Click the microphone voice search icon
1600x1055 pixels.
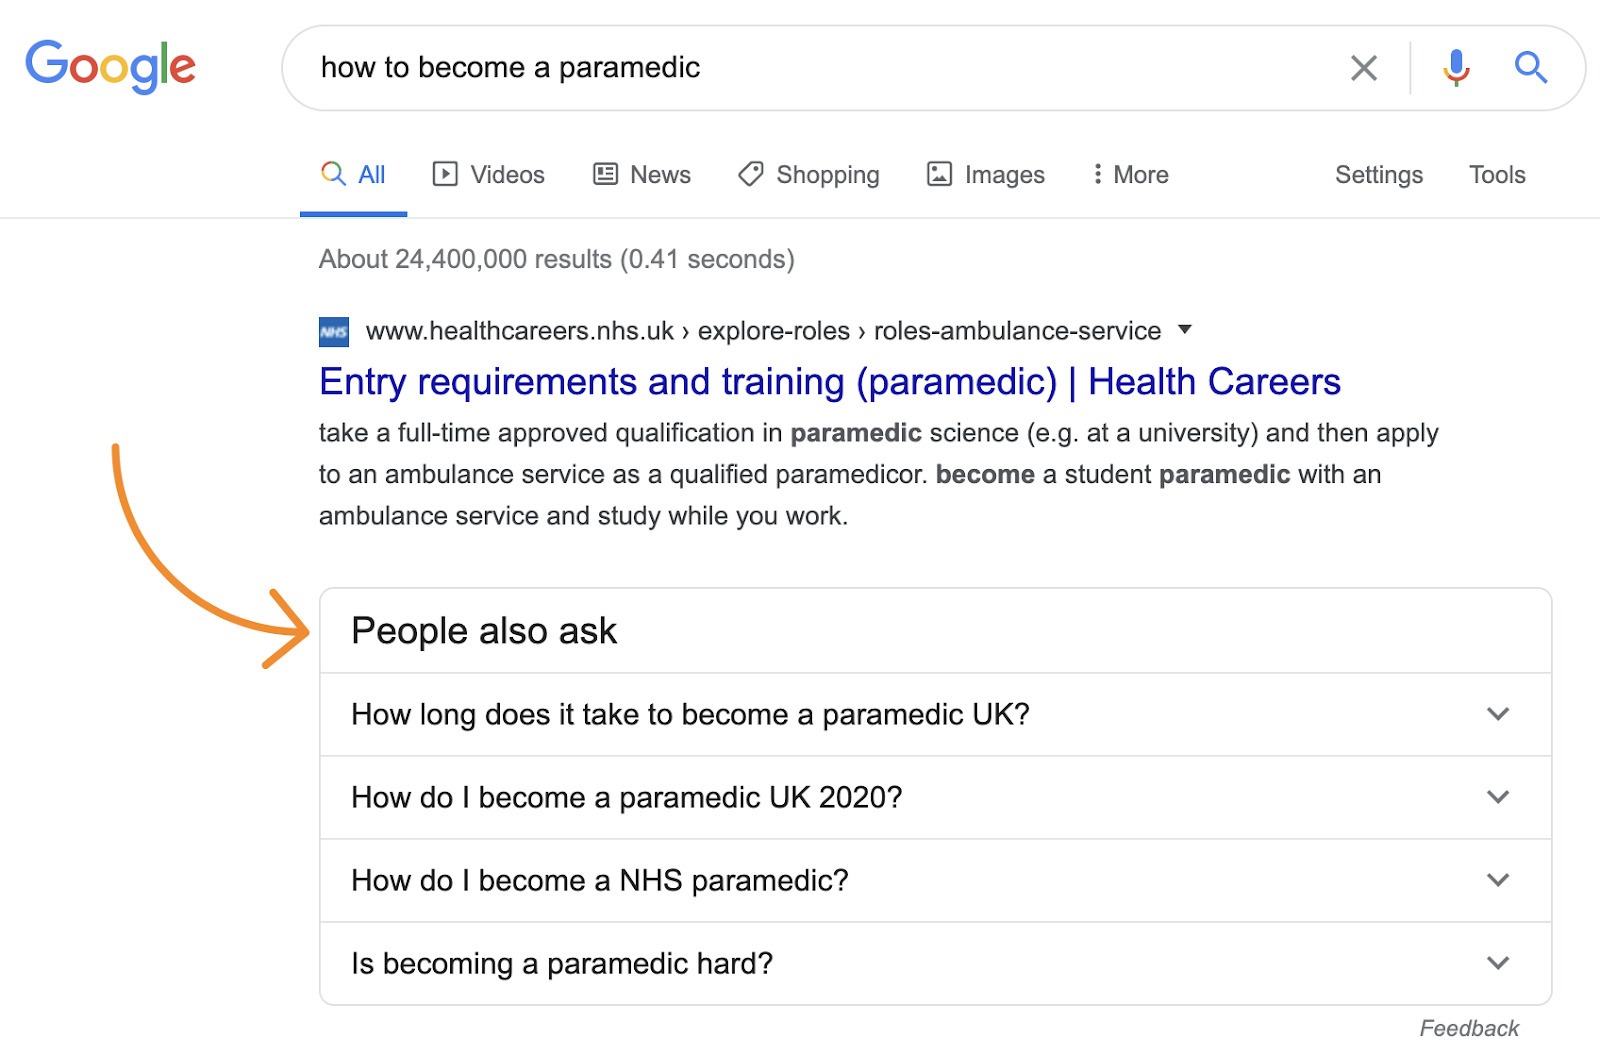(1456, 68)
